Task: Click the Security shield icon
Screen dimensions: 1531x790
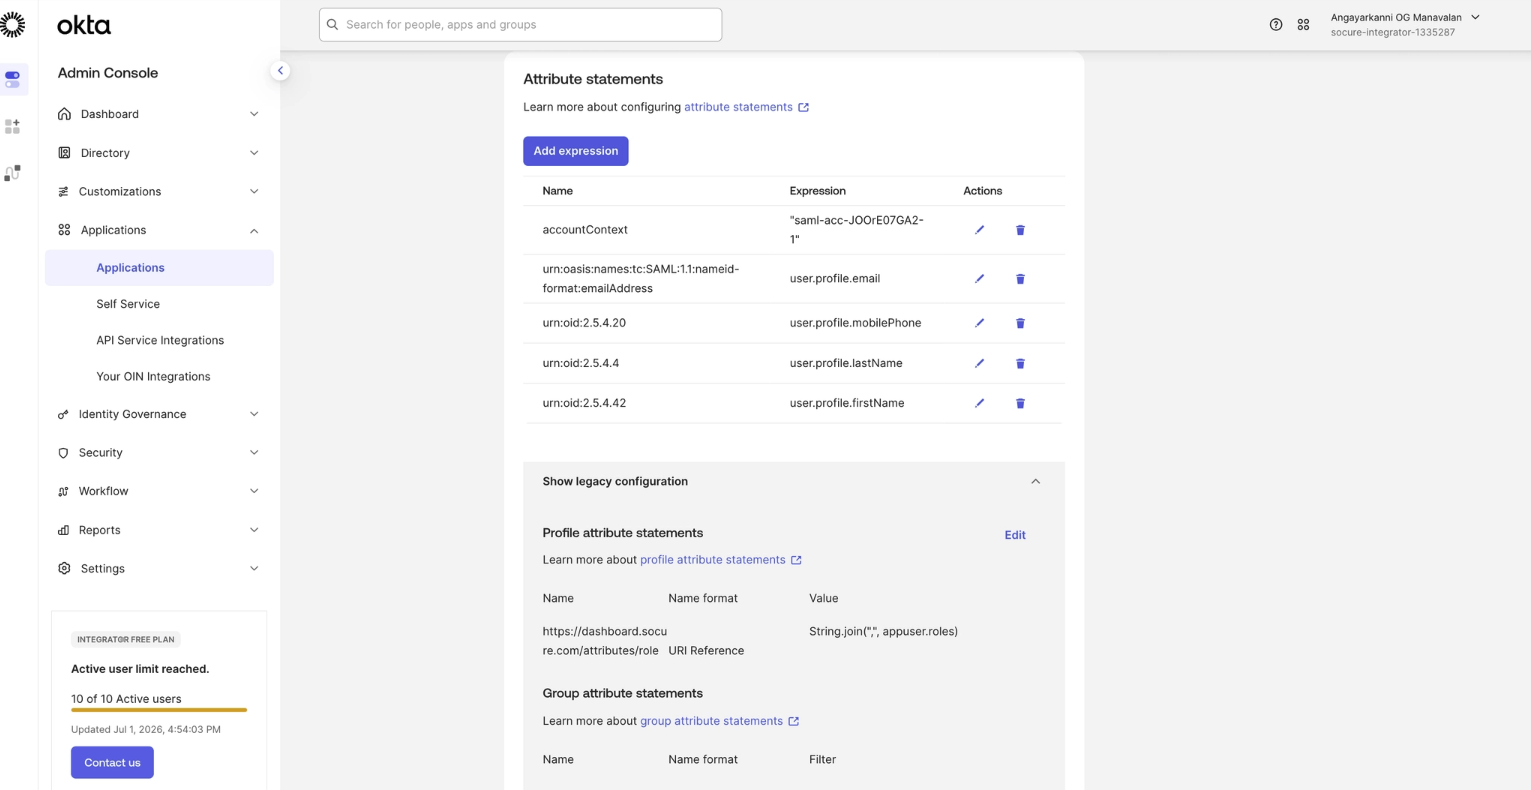Action: pyautogui.click(x=63, y=453)
